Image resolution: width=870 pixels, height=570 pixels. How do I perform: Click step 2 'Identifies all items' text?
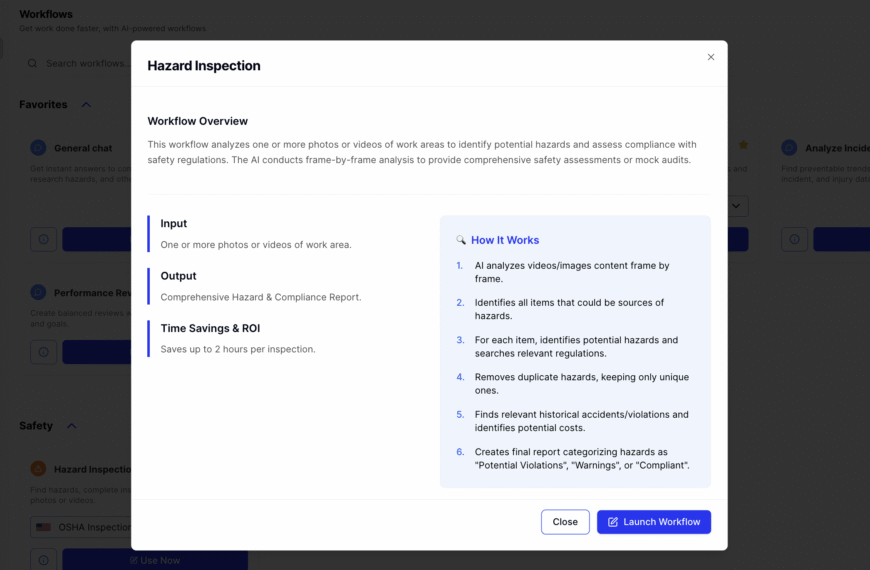[x=569, y=309]
